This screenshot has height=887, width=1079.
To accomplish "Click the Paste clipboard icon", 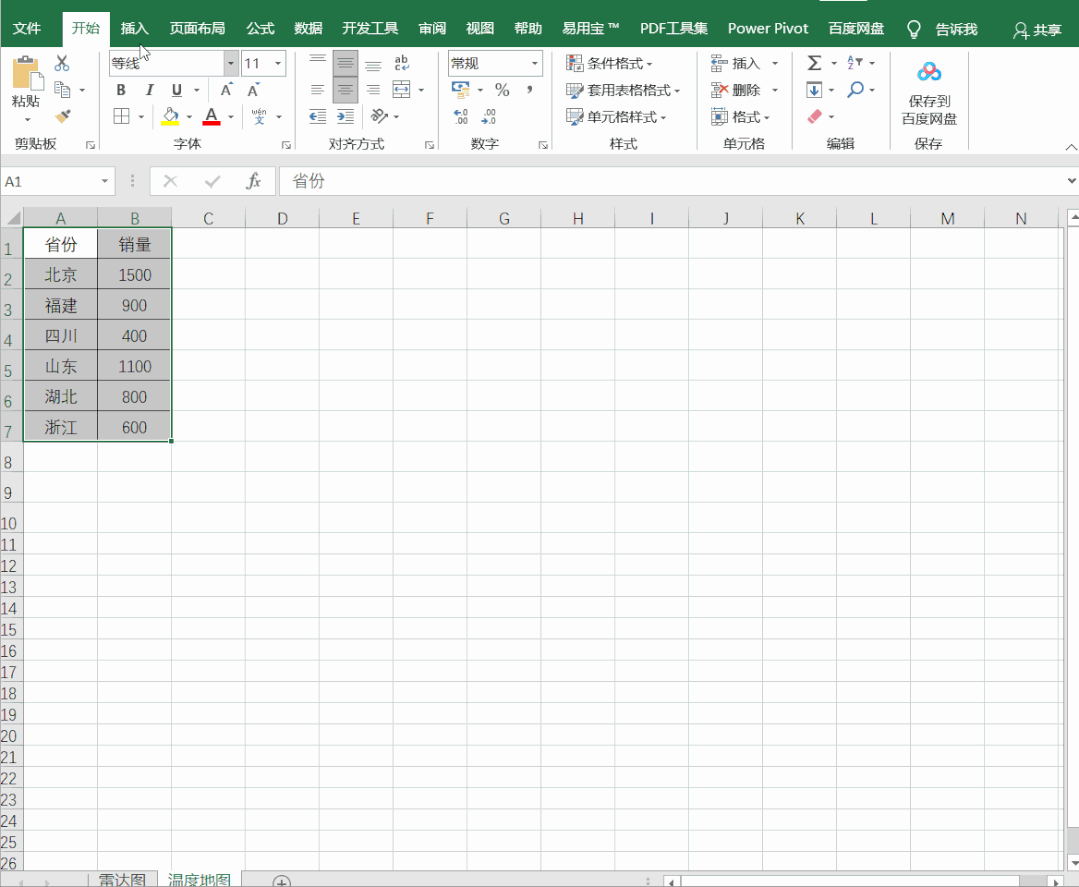I will pyautogui.click(x=27, y=74).
